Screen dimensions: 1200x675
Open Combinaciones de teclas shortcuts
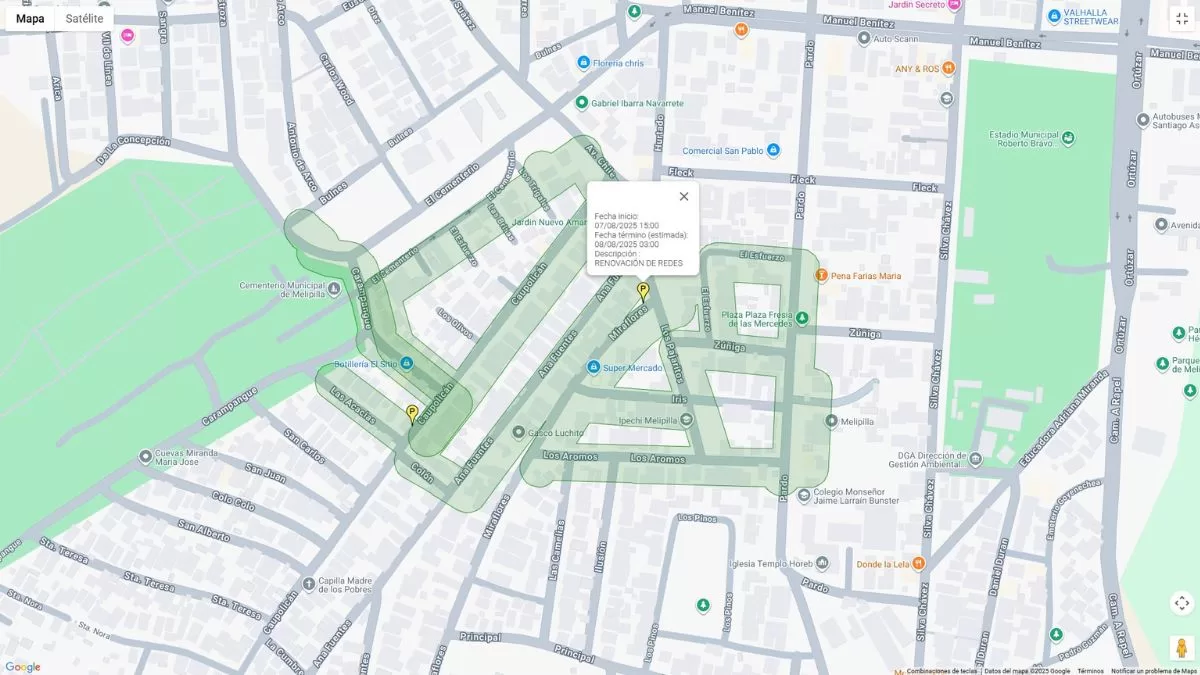941,671
